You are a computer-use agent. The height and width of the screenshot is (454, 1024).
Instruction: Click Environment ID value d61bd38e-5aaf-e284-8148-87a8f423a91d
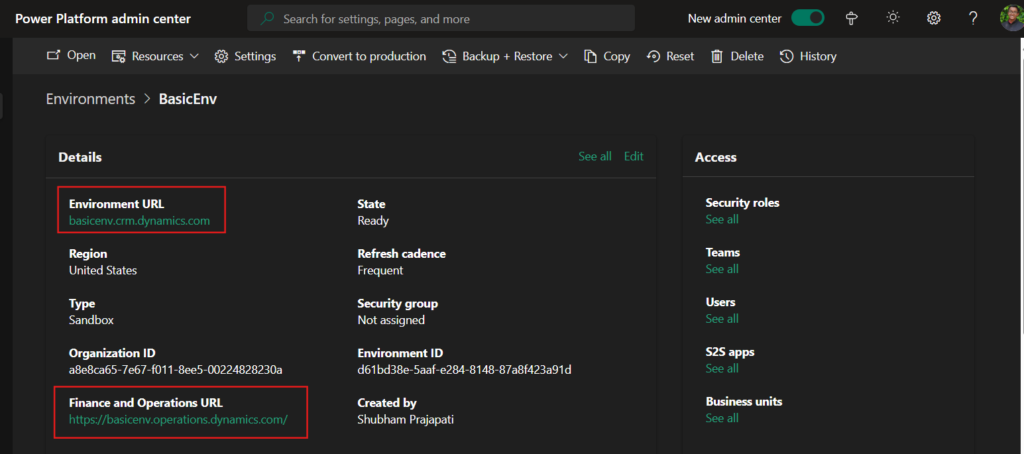click(464, 370)
